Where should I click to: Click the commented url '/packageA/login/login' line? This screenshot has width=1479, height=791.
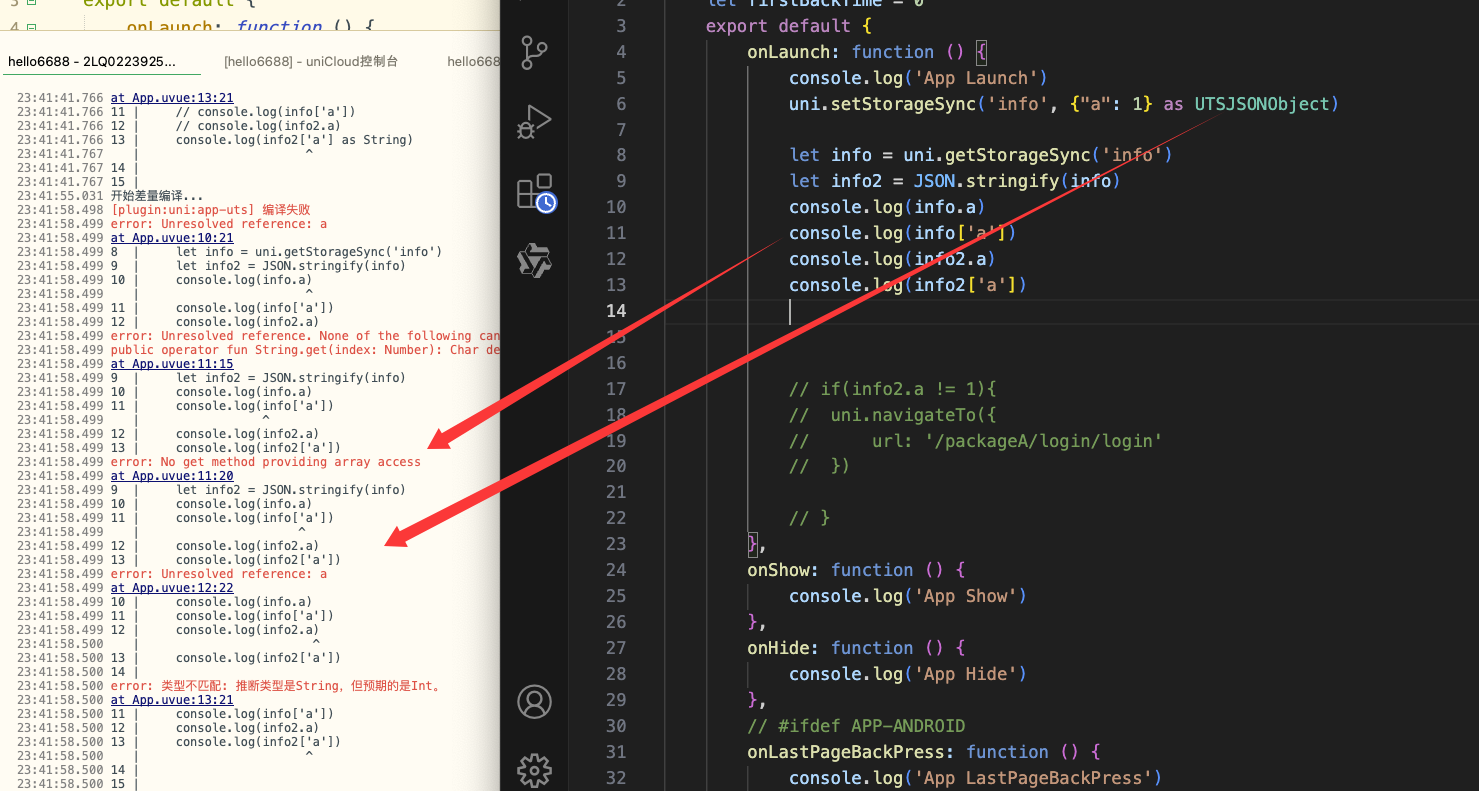(x=975, y=441)
